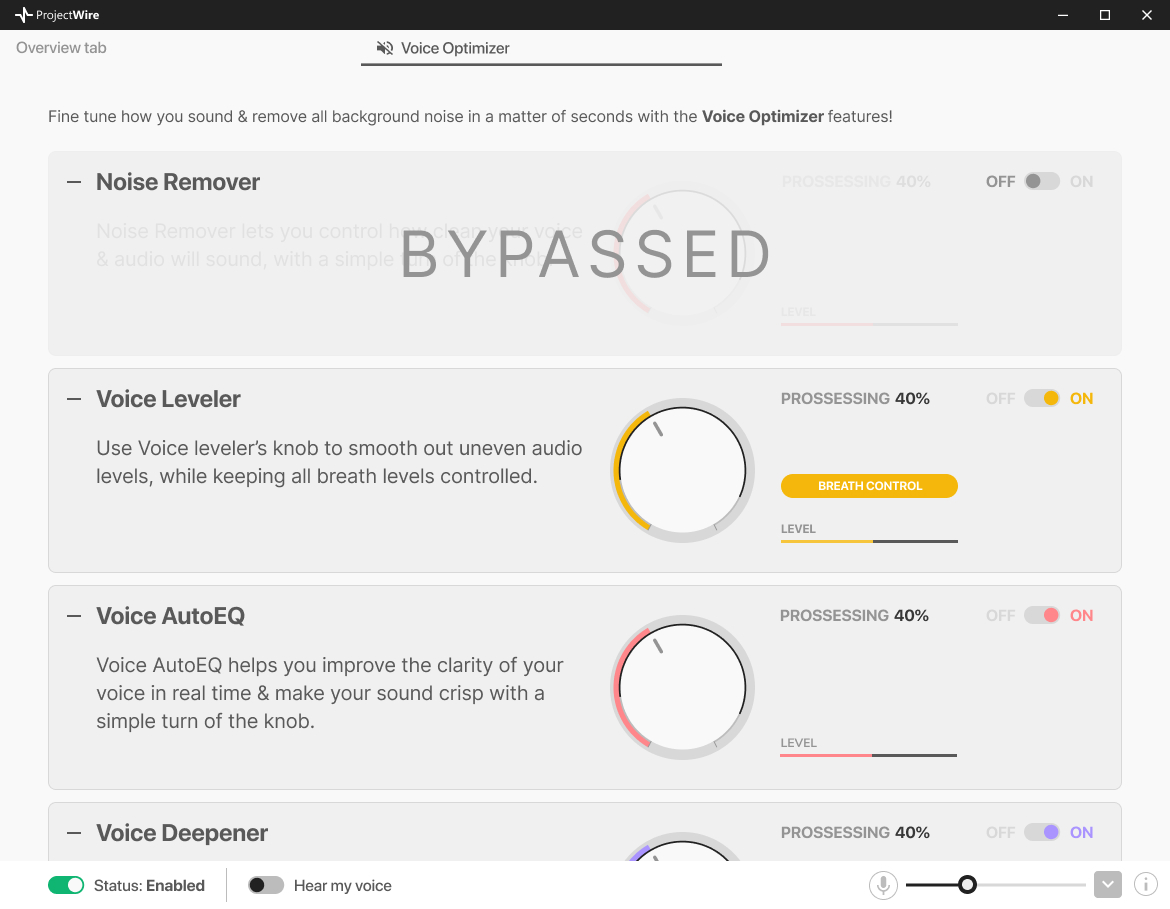Open the info icon in bottom corner
The image size is (1170, 909).
coord(1145,885)
